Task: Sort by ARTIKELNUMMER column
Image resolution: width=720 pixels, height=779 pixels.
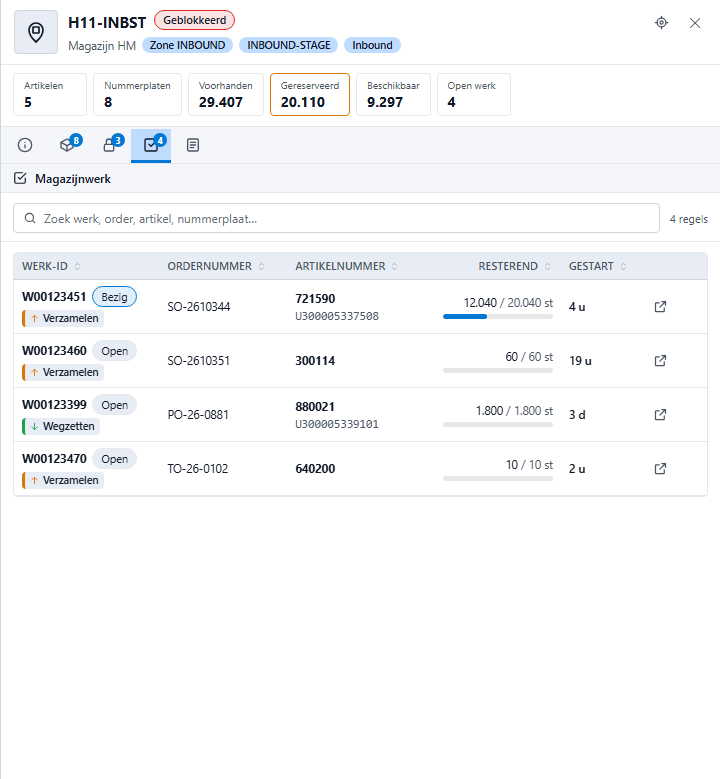Action: pos(346,266)
